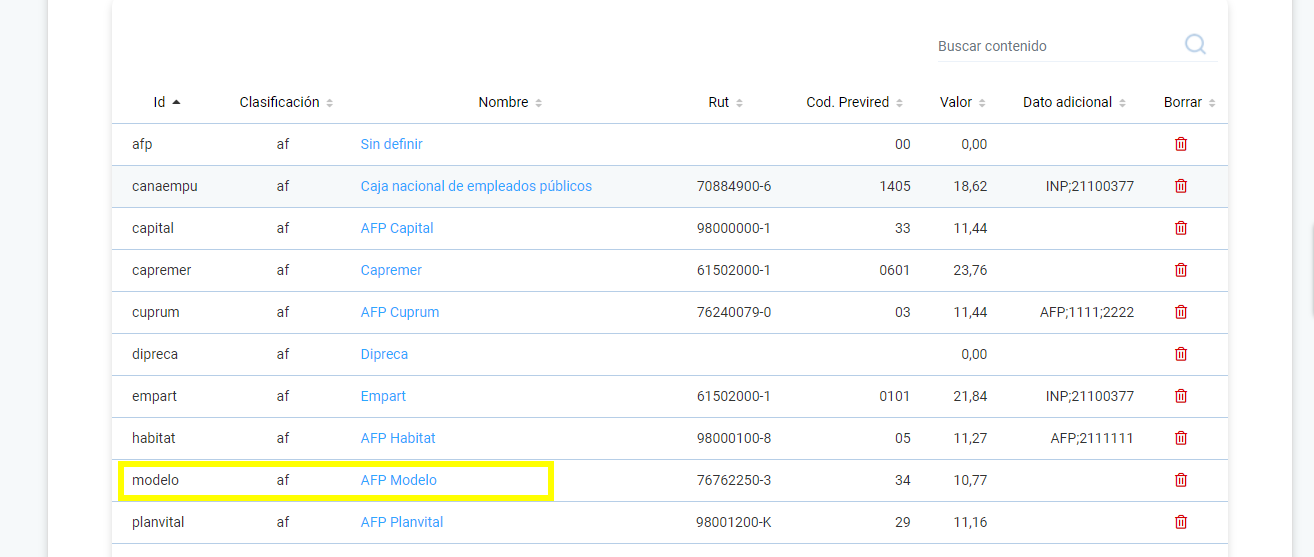Select the Cod. Previred value 1405
Image resolution: width=1314 pixels, height=557 pixels.
(895, 186)
